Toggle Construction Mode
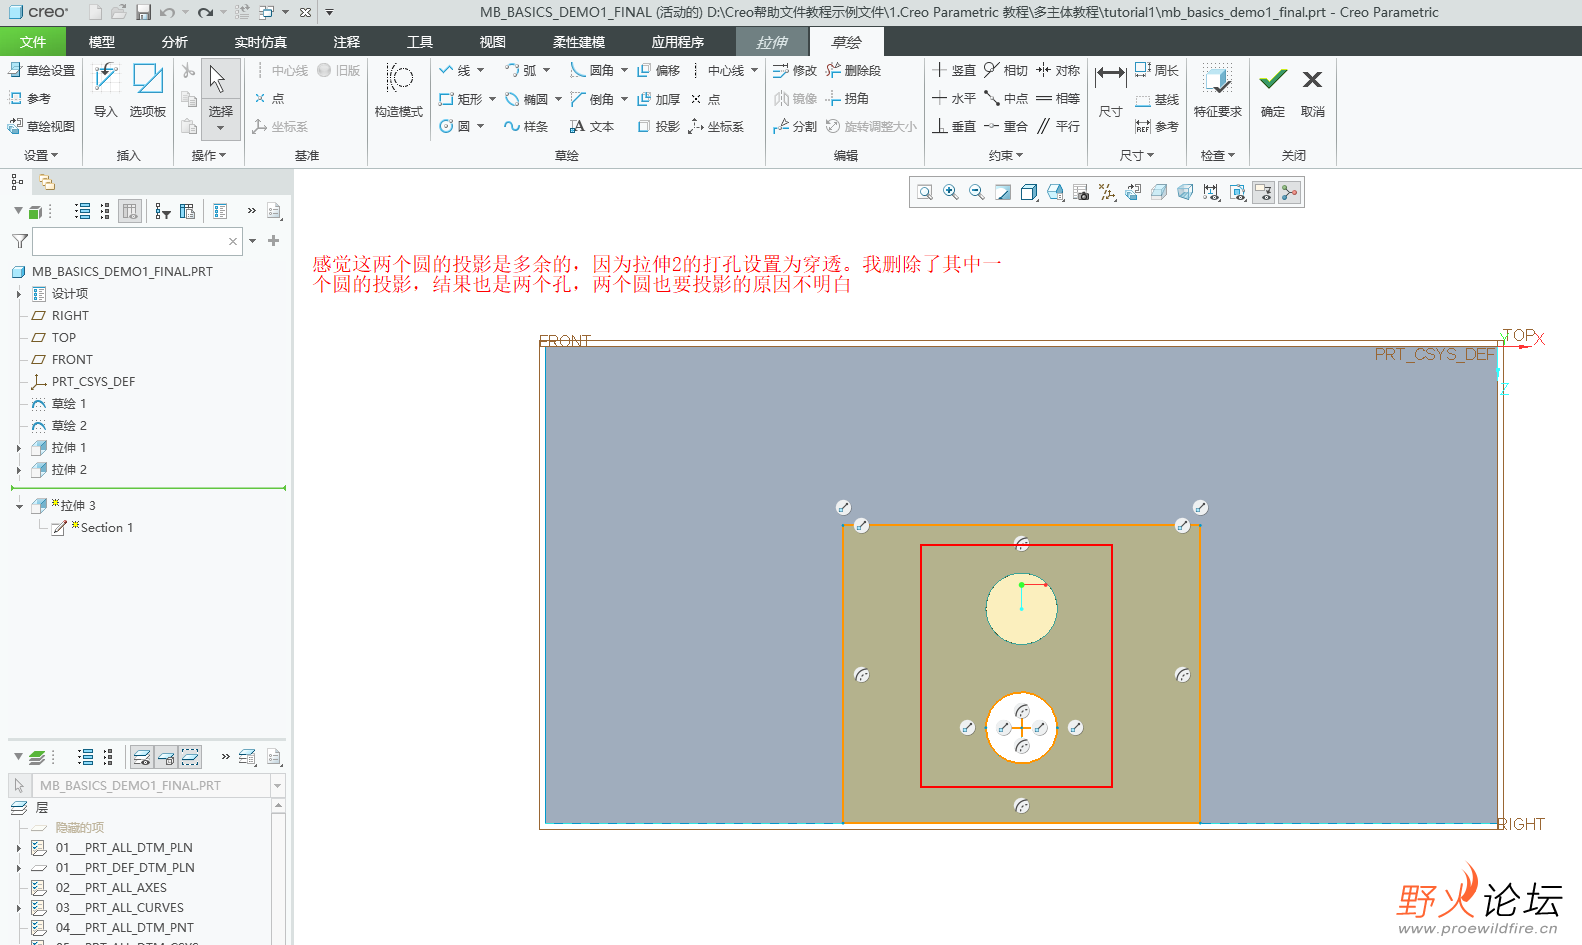The image size is (1582, 945). [399, 78]
